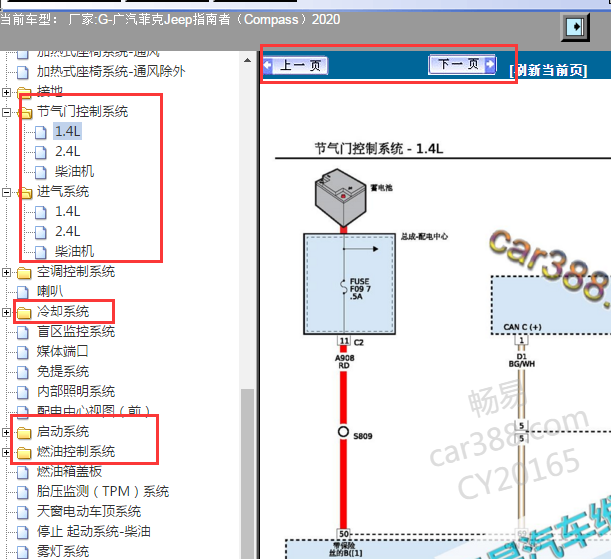This screenshot has height=559, width=611.
Task: Open the 天窗电动车顶系统 page
Action: (89, 511)
